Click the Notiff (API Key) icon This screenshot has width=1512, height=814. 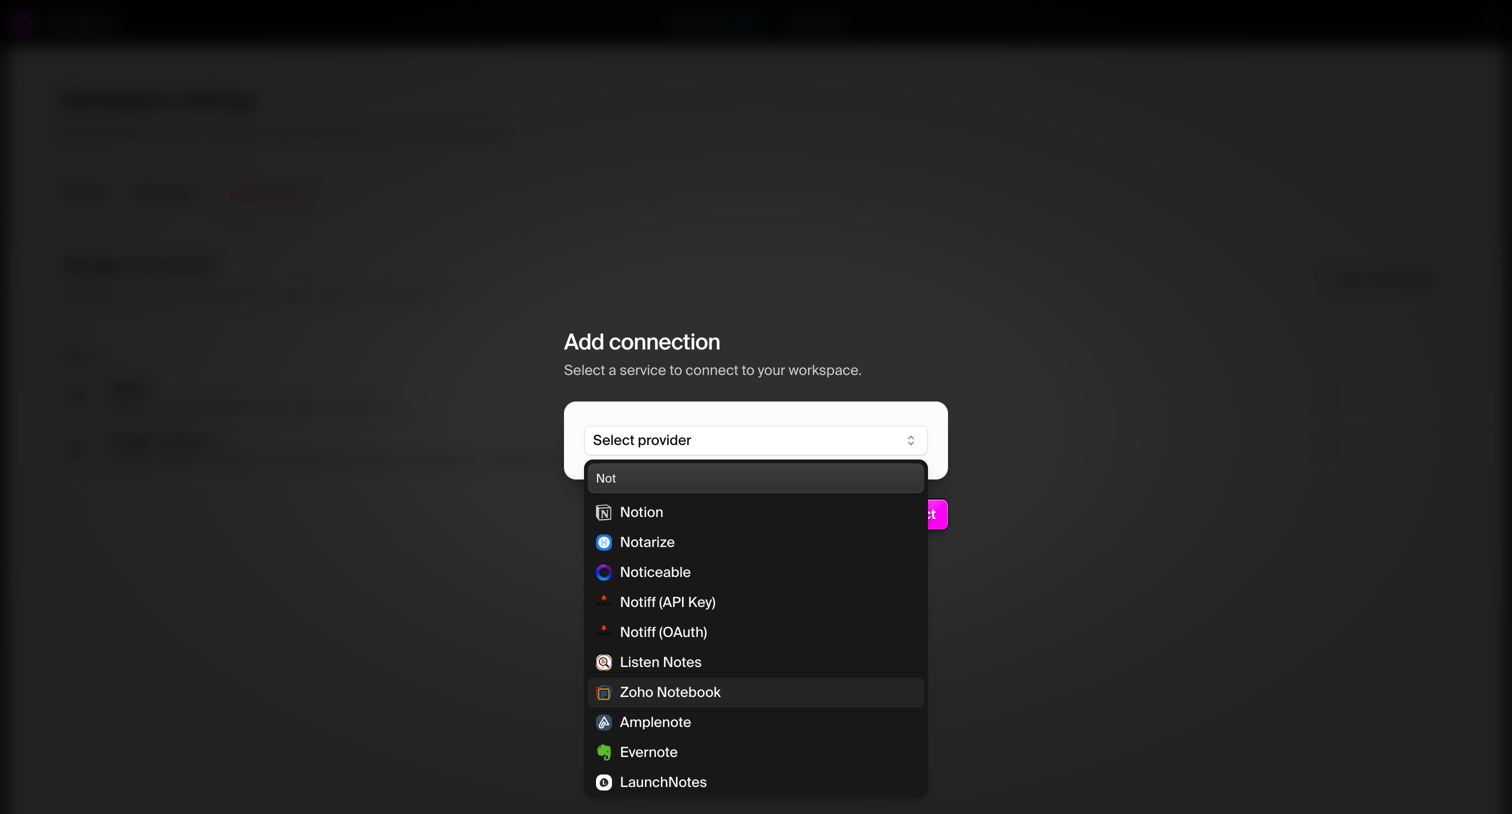(604, 602)
